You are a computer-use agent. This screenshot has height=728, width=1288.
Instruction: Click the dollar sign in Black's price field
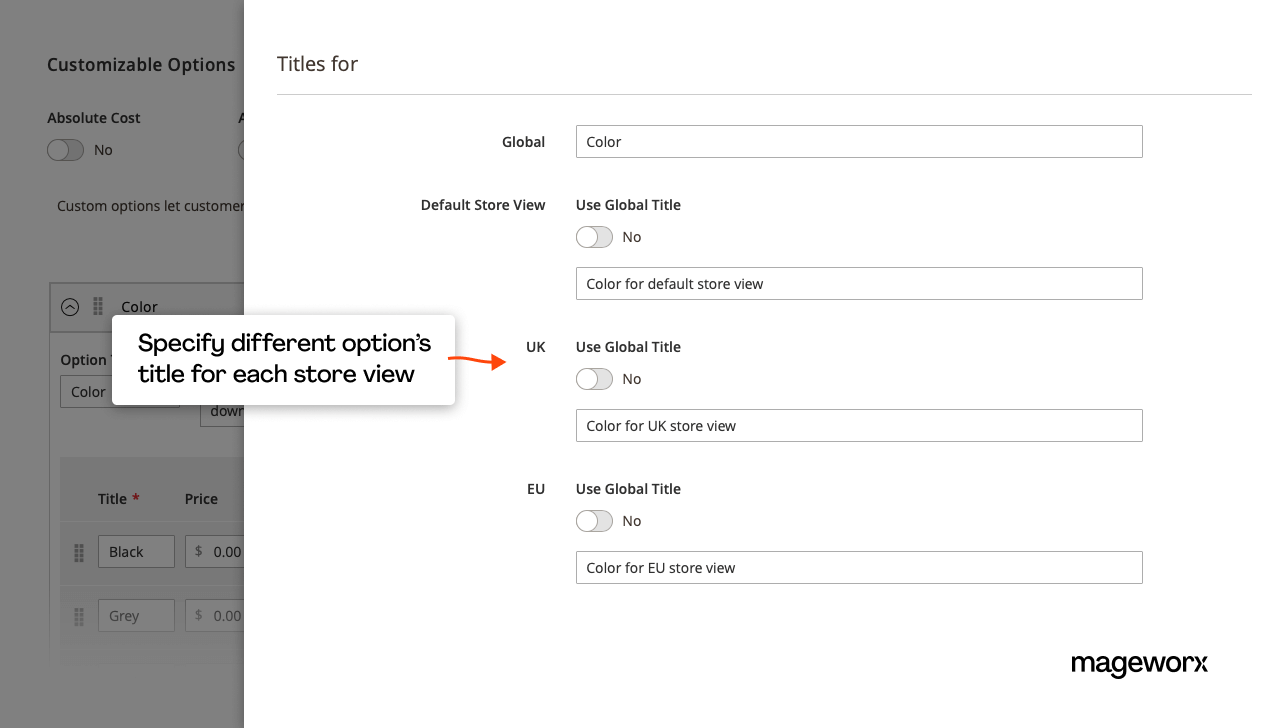tap(197, 551)
